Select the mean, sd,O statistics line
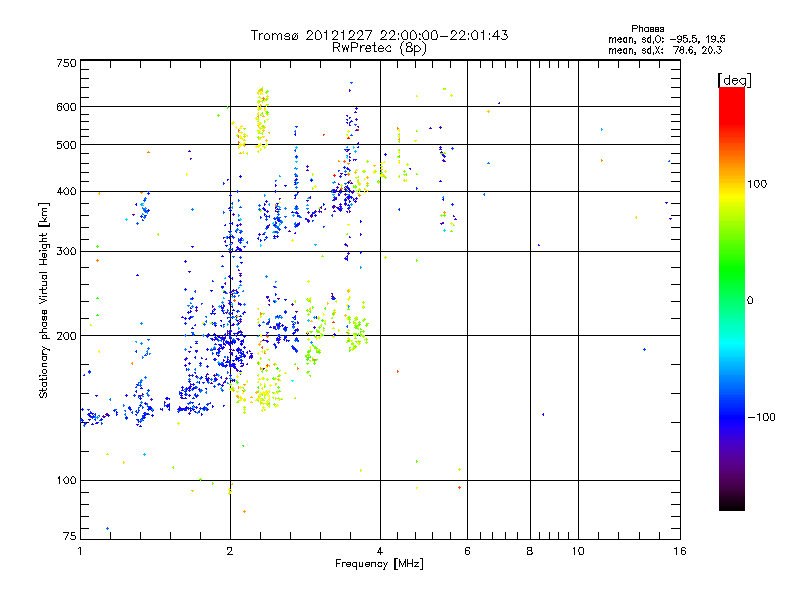800x600 pixels. 665,39
